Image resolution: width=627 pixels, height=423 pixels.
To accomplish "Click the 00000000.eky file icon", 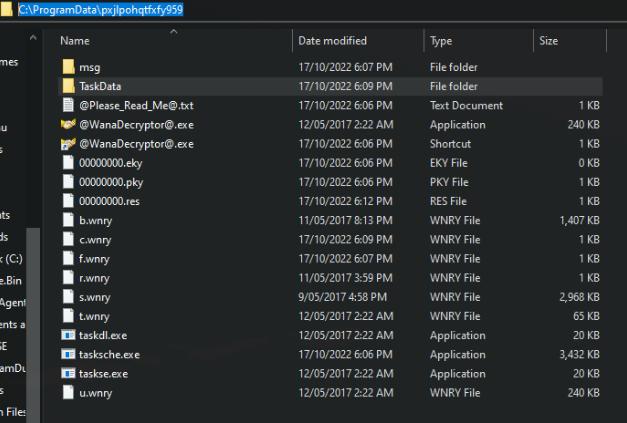I will click(x=68, y=163).
